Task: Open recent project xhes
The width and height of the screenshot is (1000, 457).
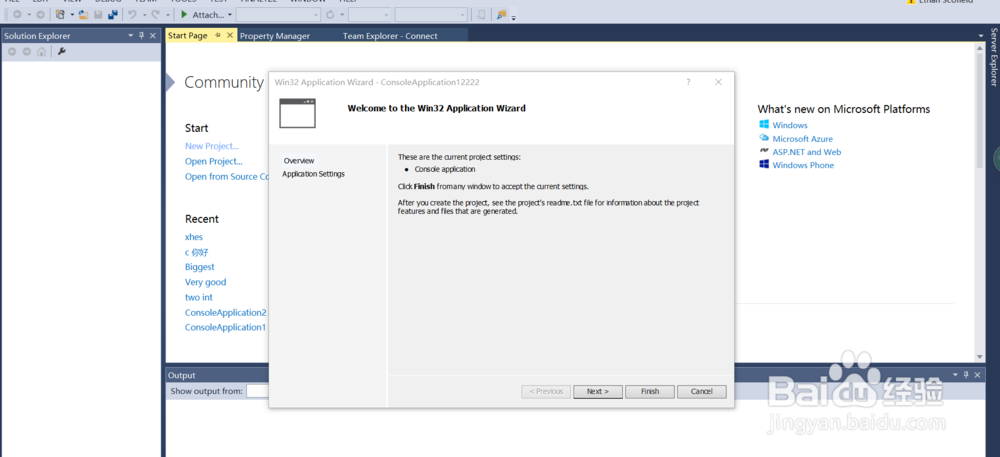Action: click(x=194, y=236)
